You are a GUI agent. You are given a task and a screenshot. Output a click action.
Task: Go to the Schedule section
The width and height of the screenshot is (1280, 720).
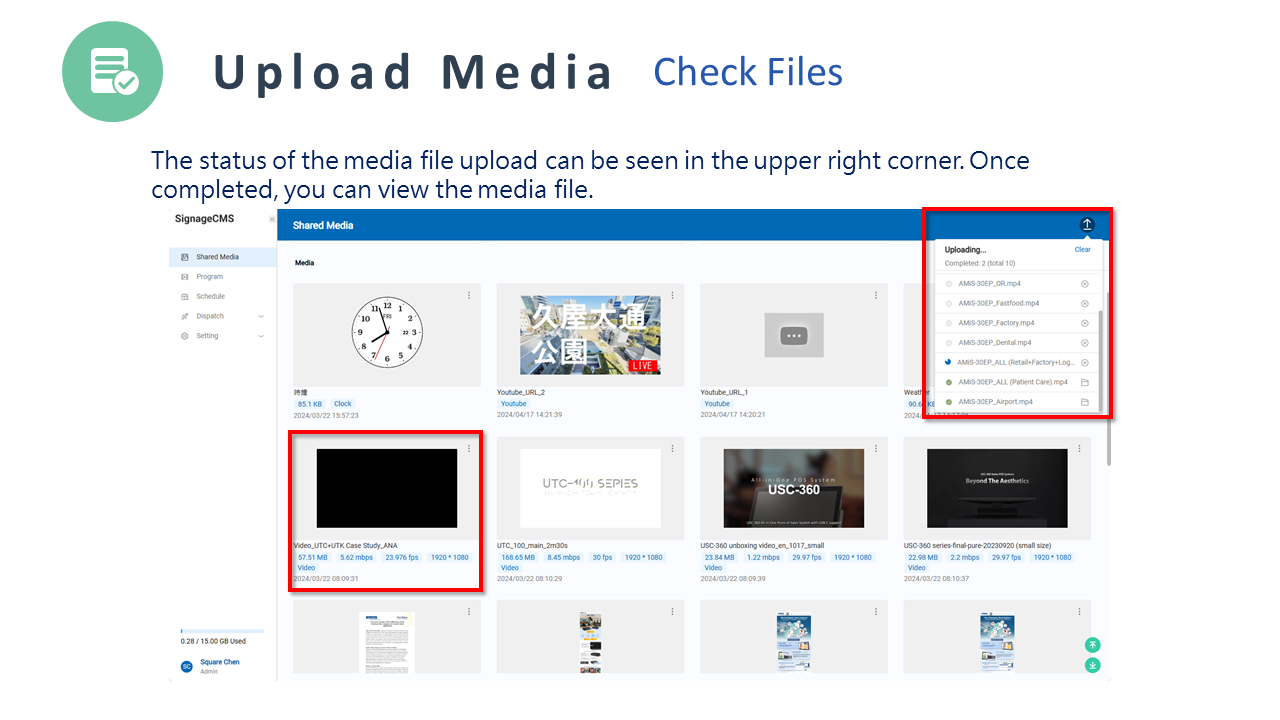(x=210, y=297)
